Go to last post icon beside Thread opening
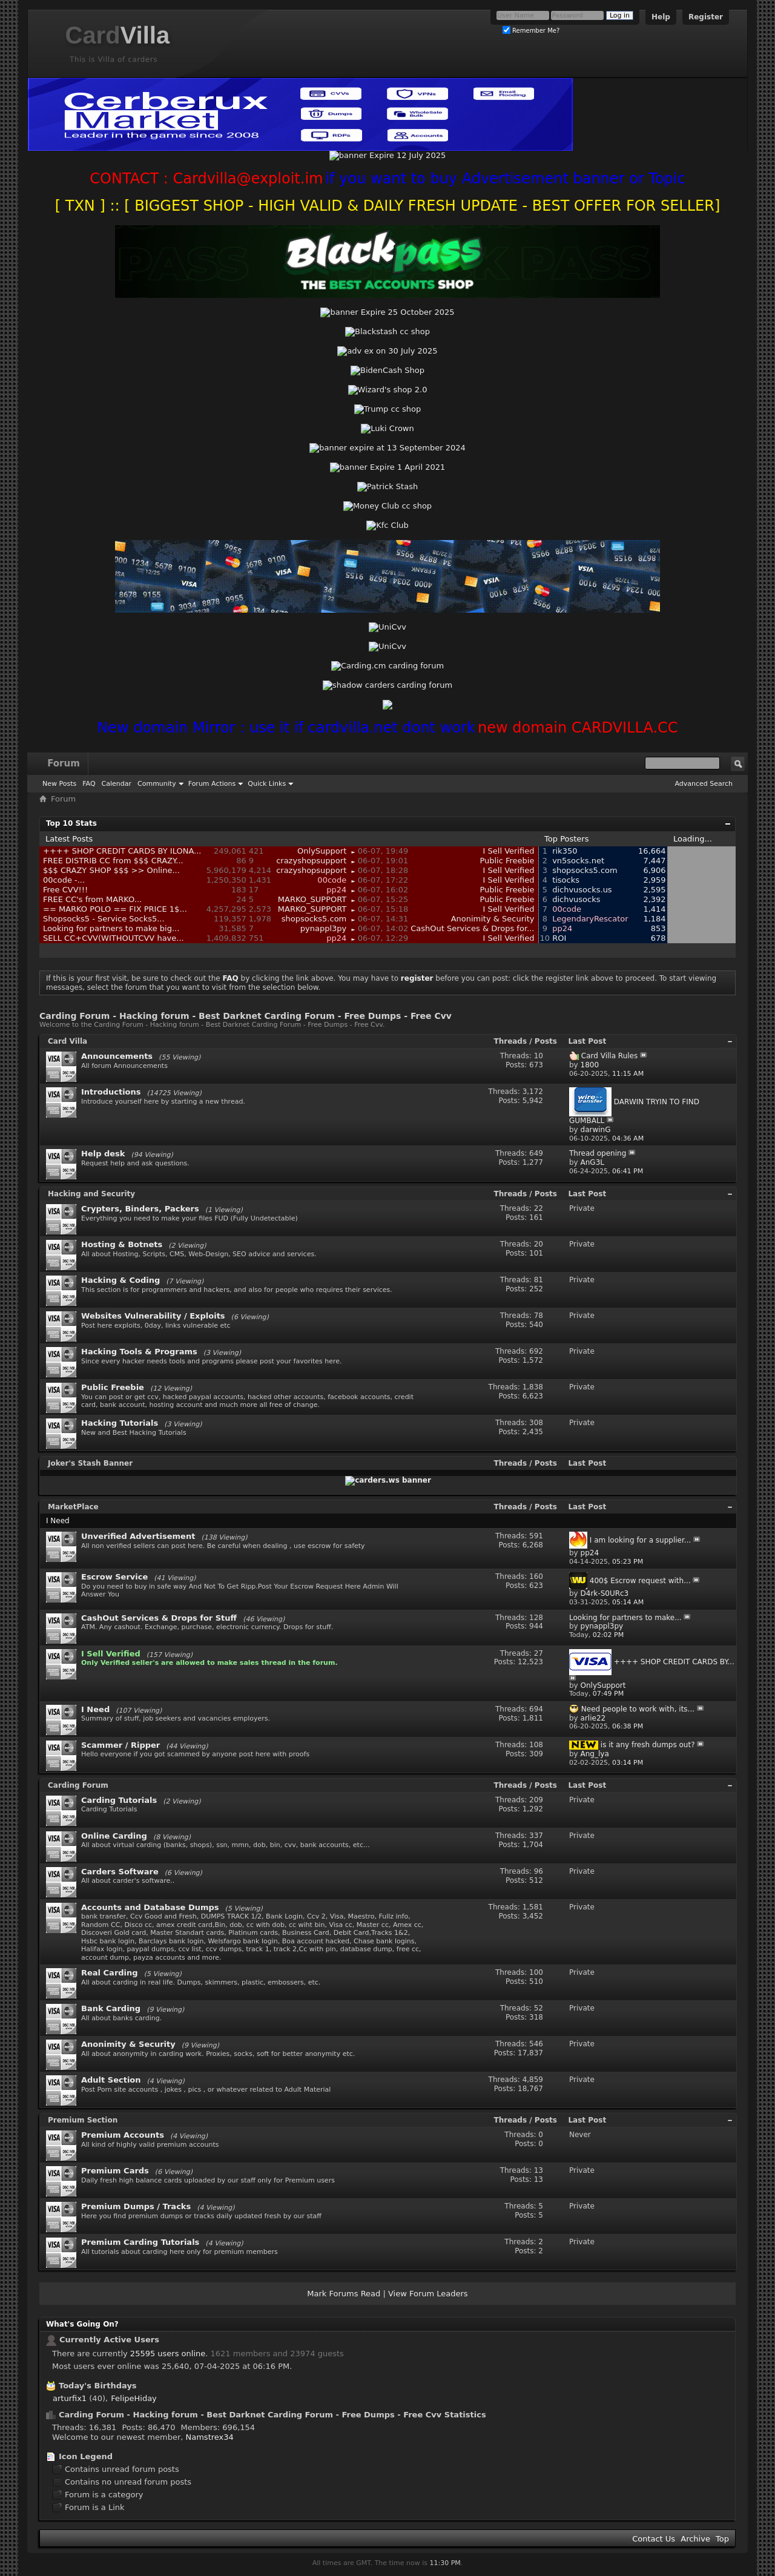This screenshot has width=775, height=2576. (632, 1153)
